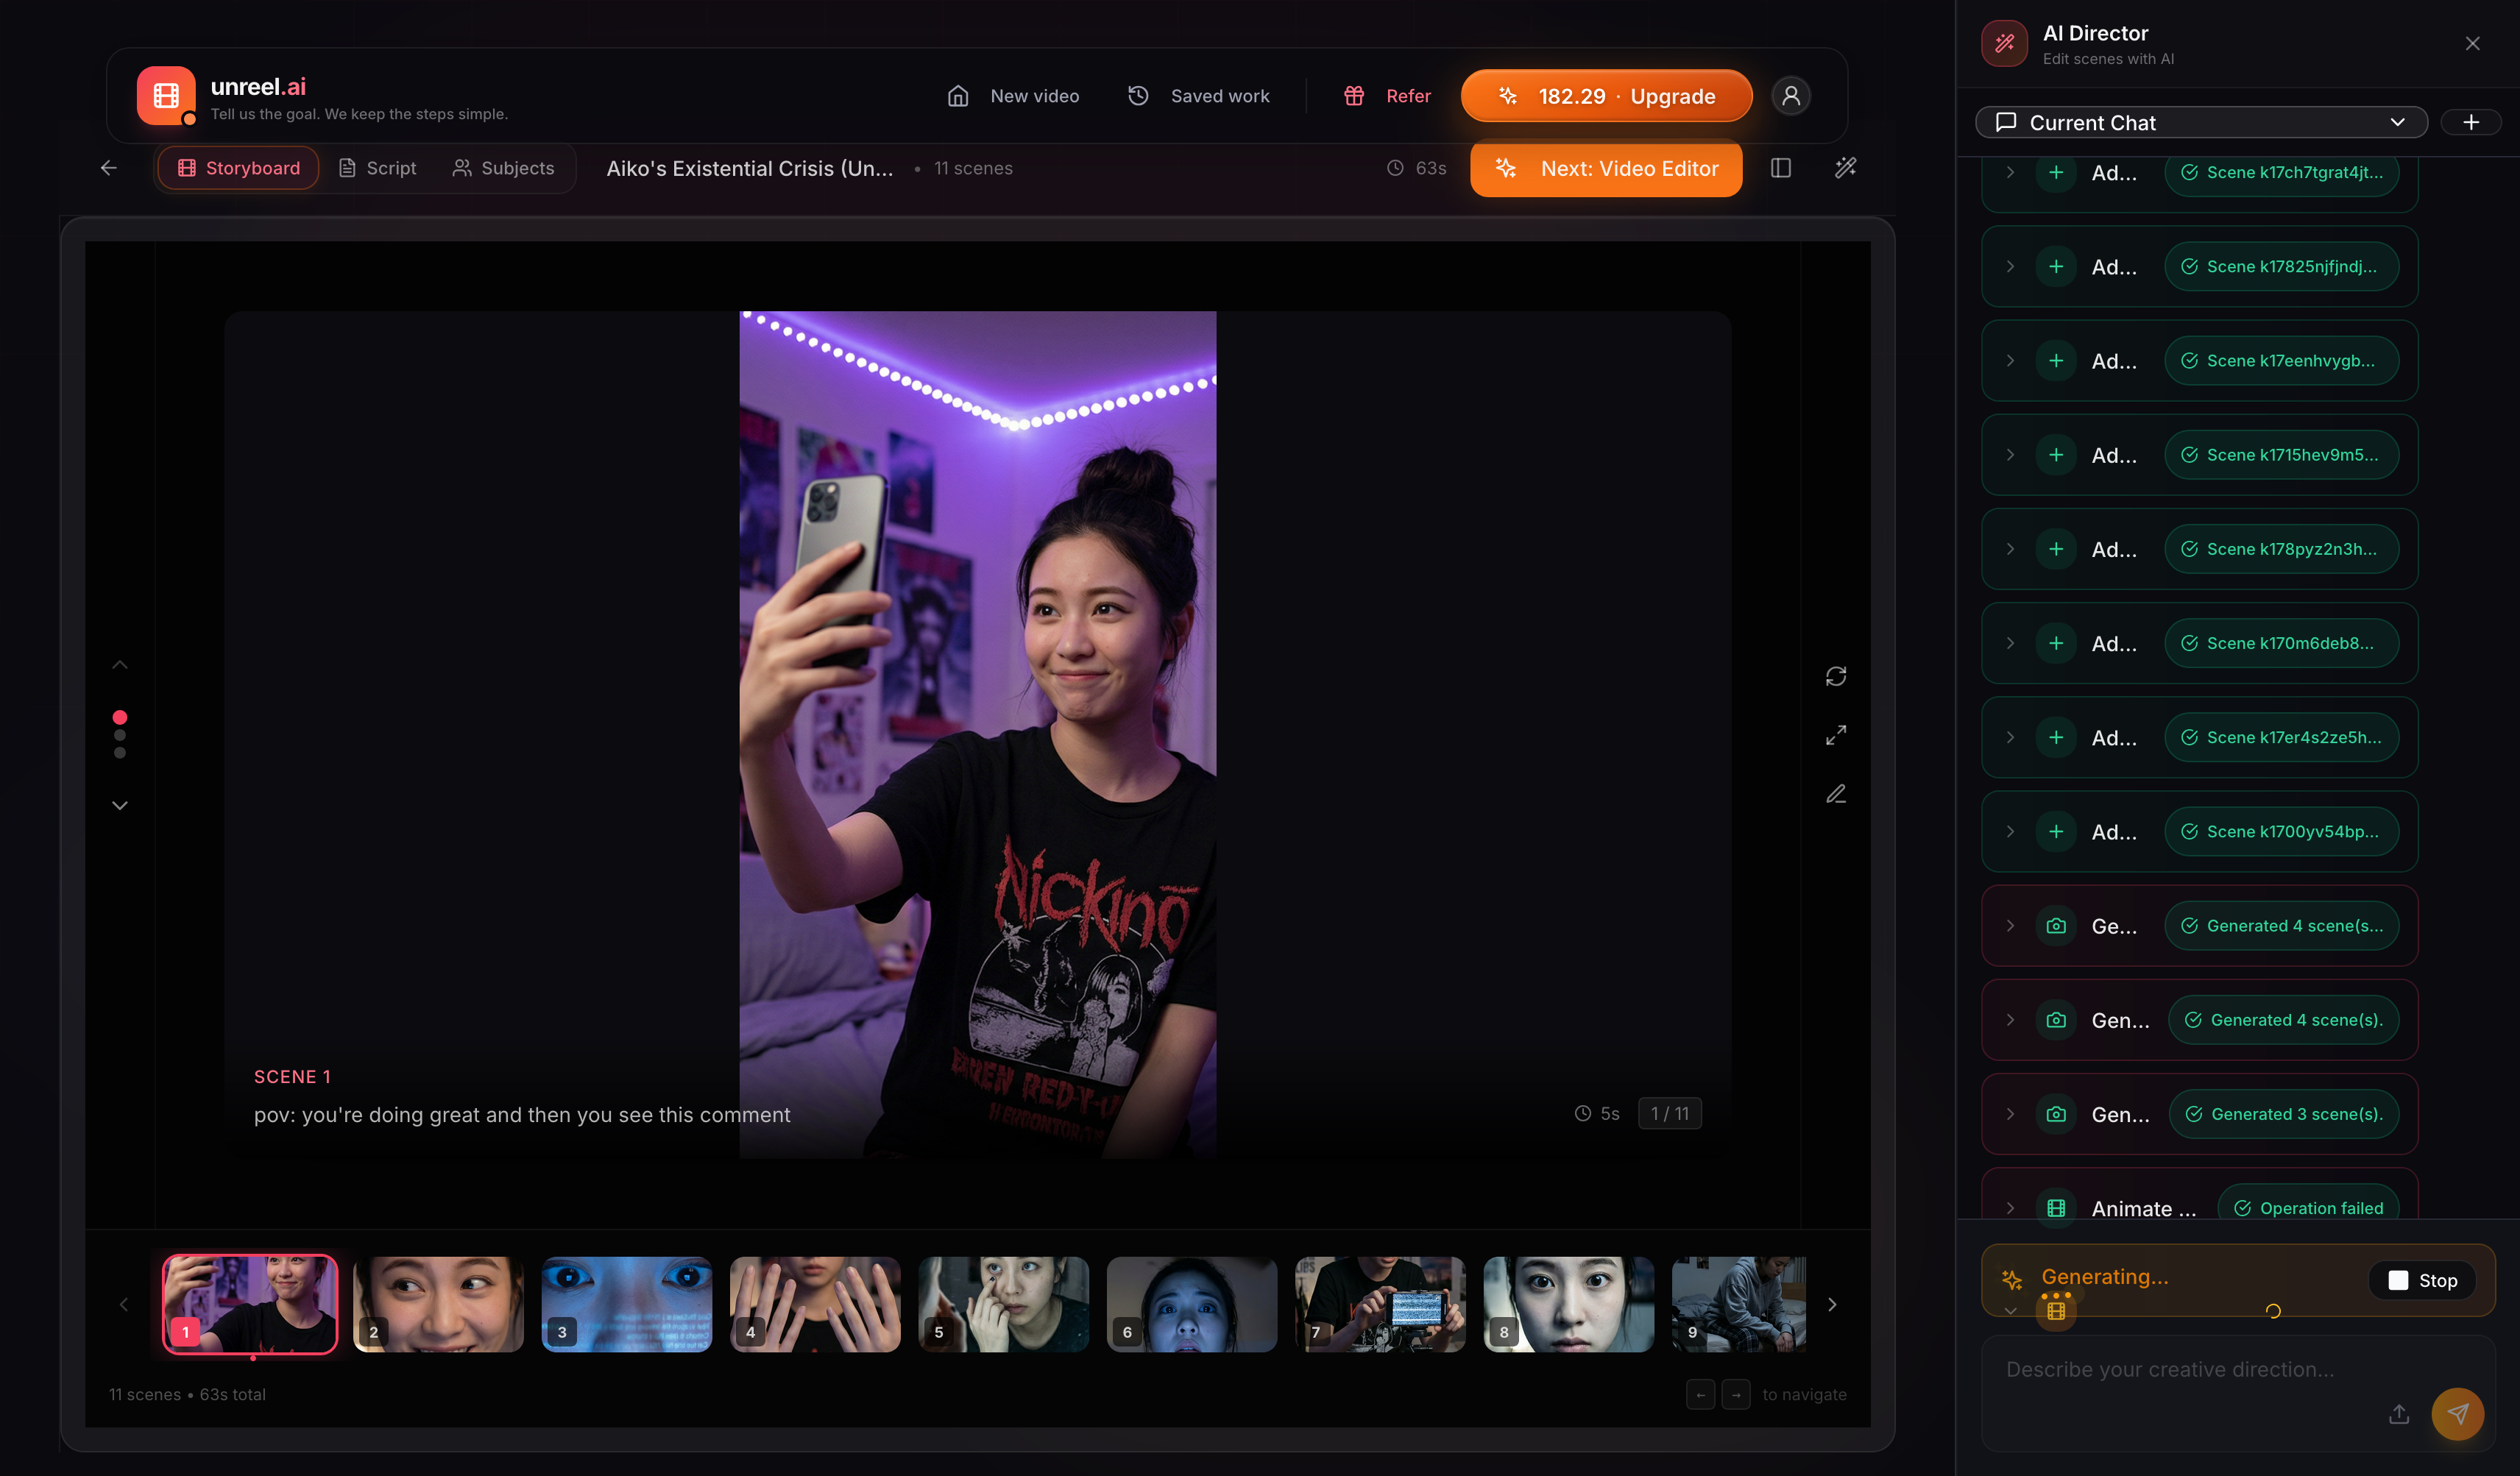Image resolution: width=2520 pixels, height=1476 pixels.
Task: Switch to the Script tab
Action: 377,168
